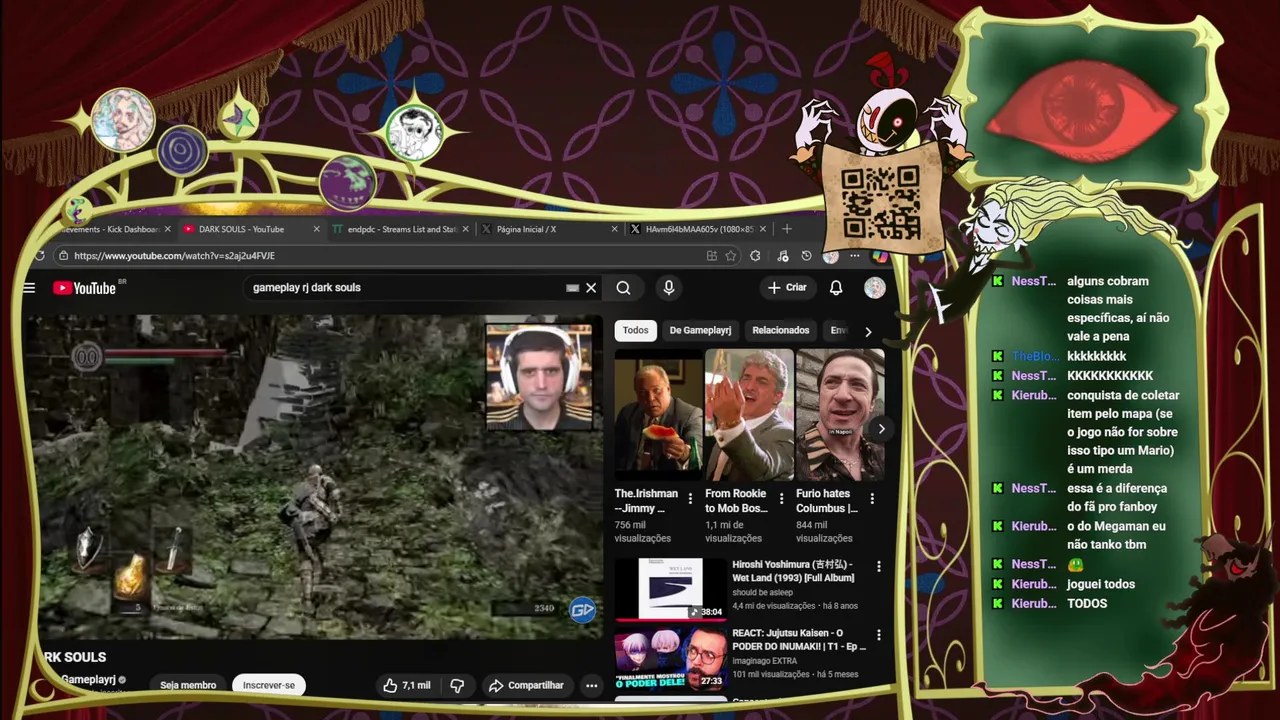Switch to endpdc Streams List tab
The image size is (1280, 720).
[x=400, y=229]
